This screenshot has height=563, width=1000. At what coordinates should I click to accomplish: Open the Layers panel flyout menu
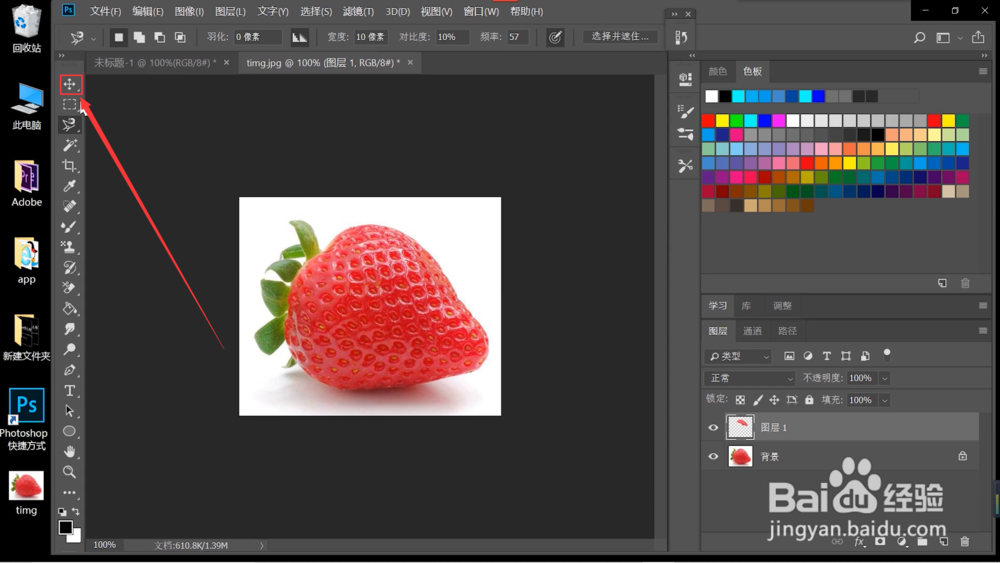point(983,330)
